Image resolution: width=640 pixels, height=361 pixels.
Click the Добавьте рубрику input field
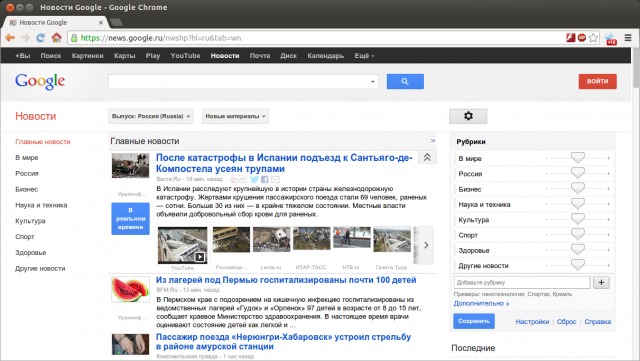pos(522,282)
